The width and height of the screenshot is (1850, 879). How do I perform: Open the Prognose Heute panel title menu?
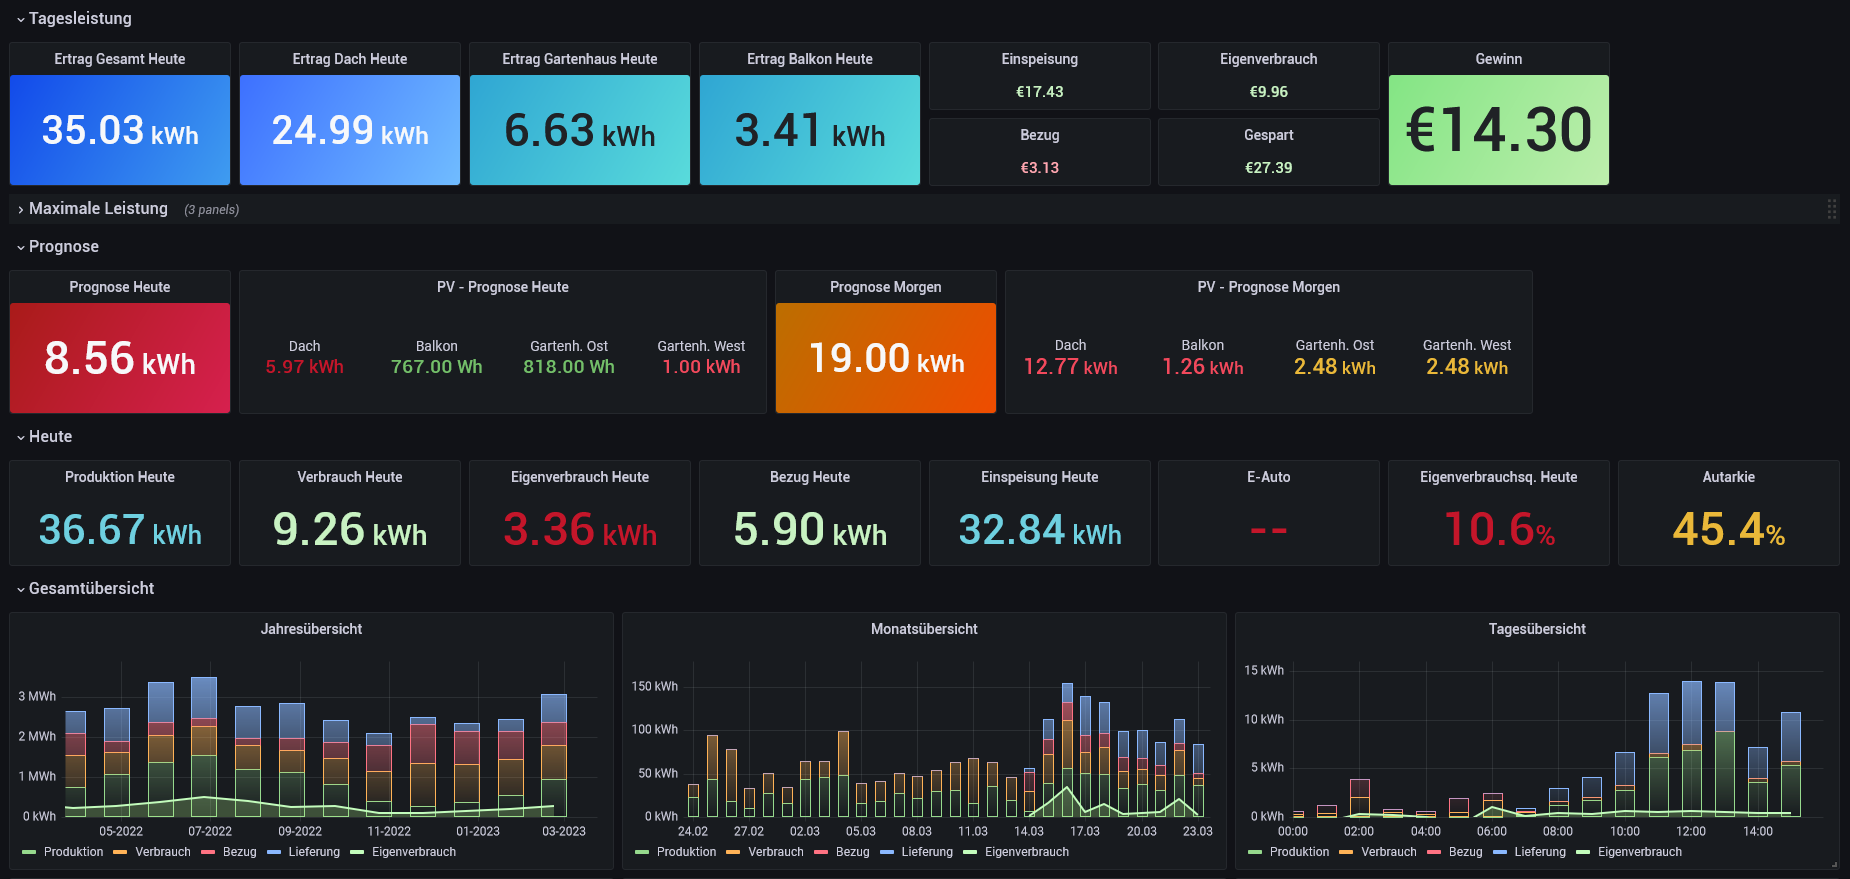(x=120, y=287)
